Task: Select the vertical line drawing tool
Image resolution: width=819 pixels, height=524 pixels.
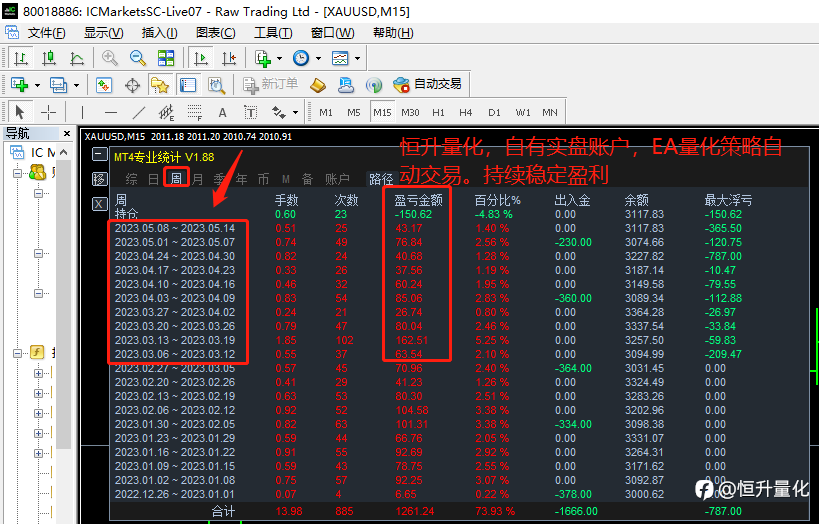Action: tap(82, 112)
